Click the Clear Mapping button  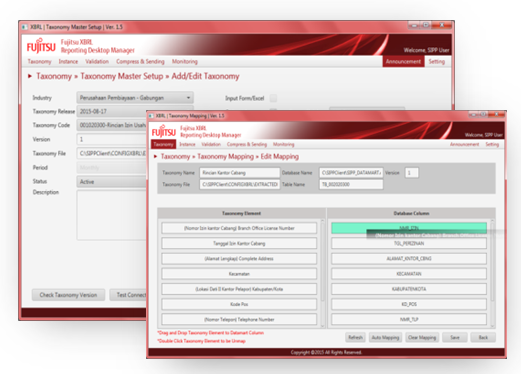coord(422,337)
